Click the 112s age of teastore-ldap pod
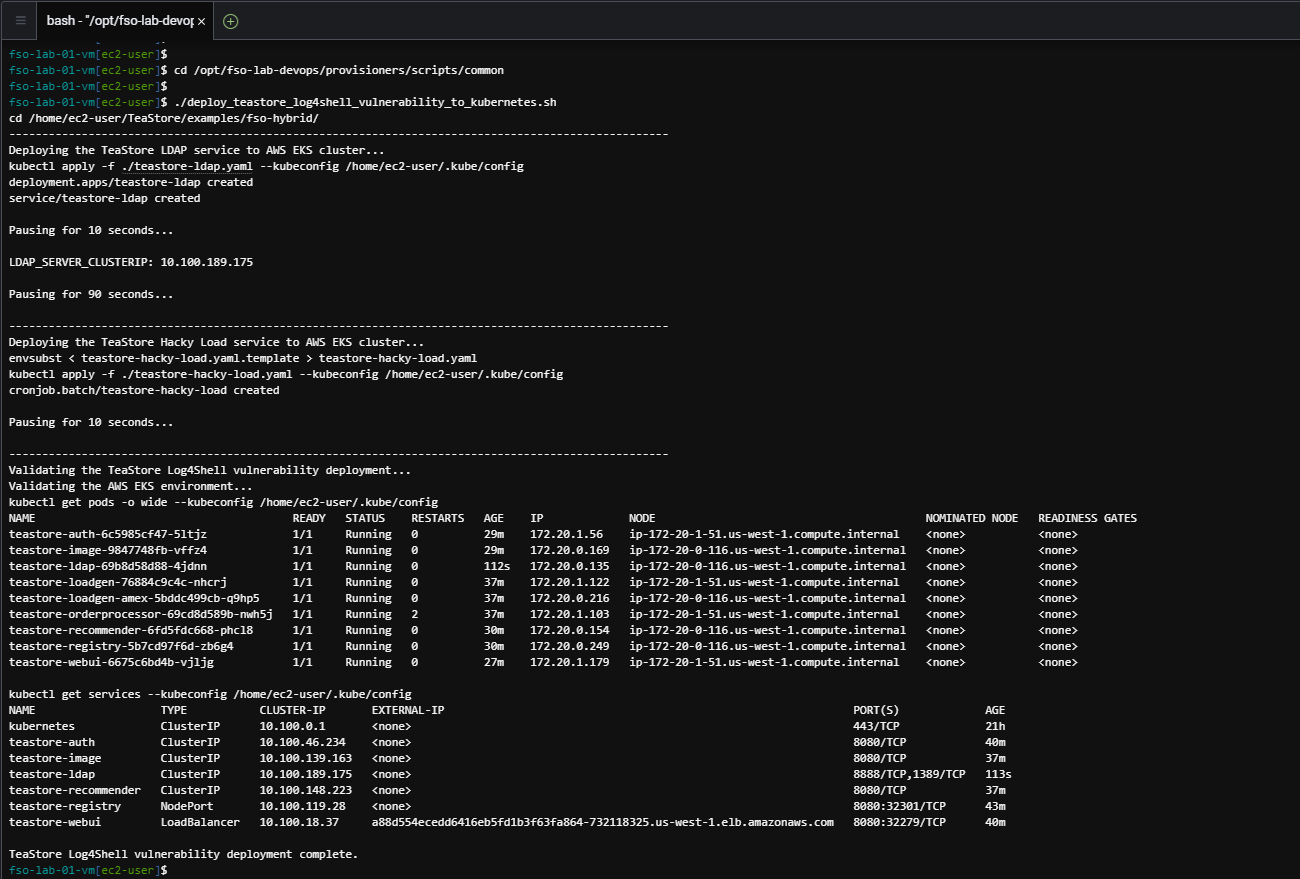The image size is (1300, 879). coord(497,566)
